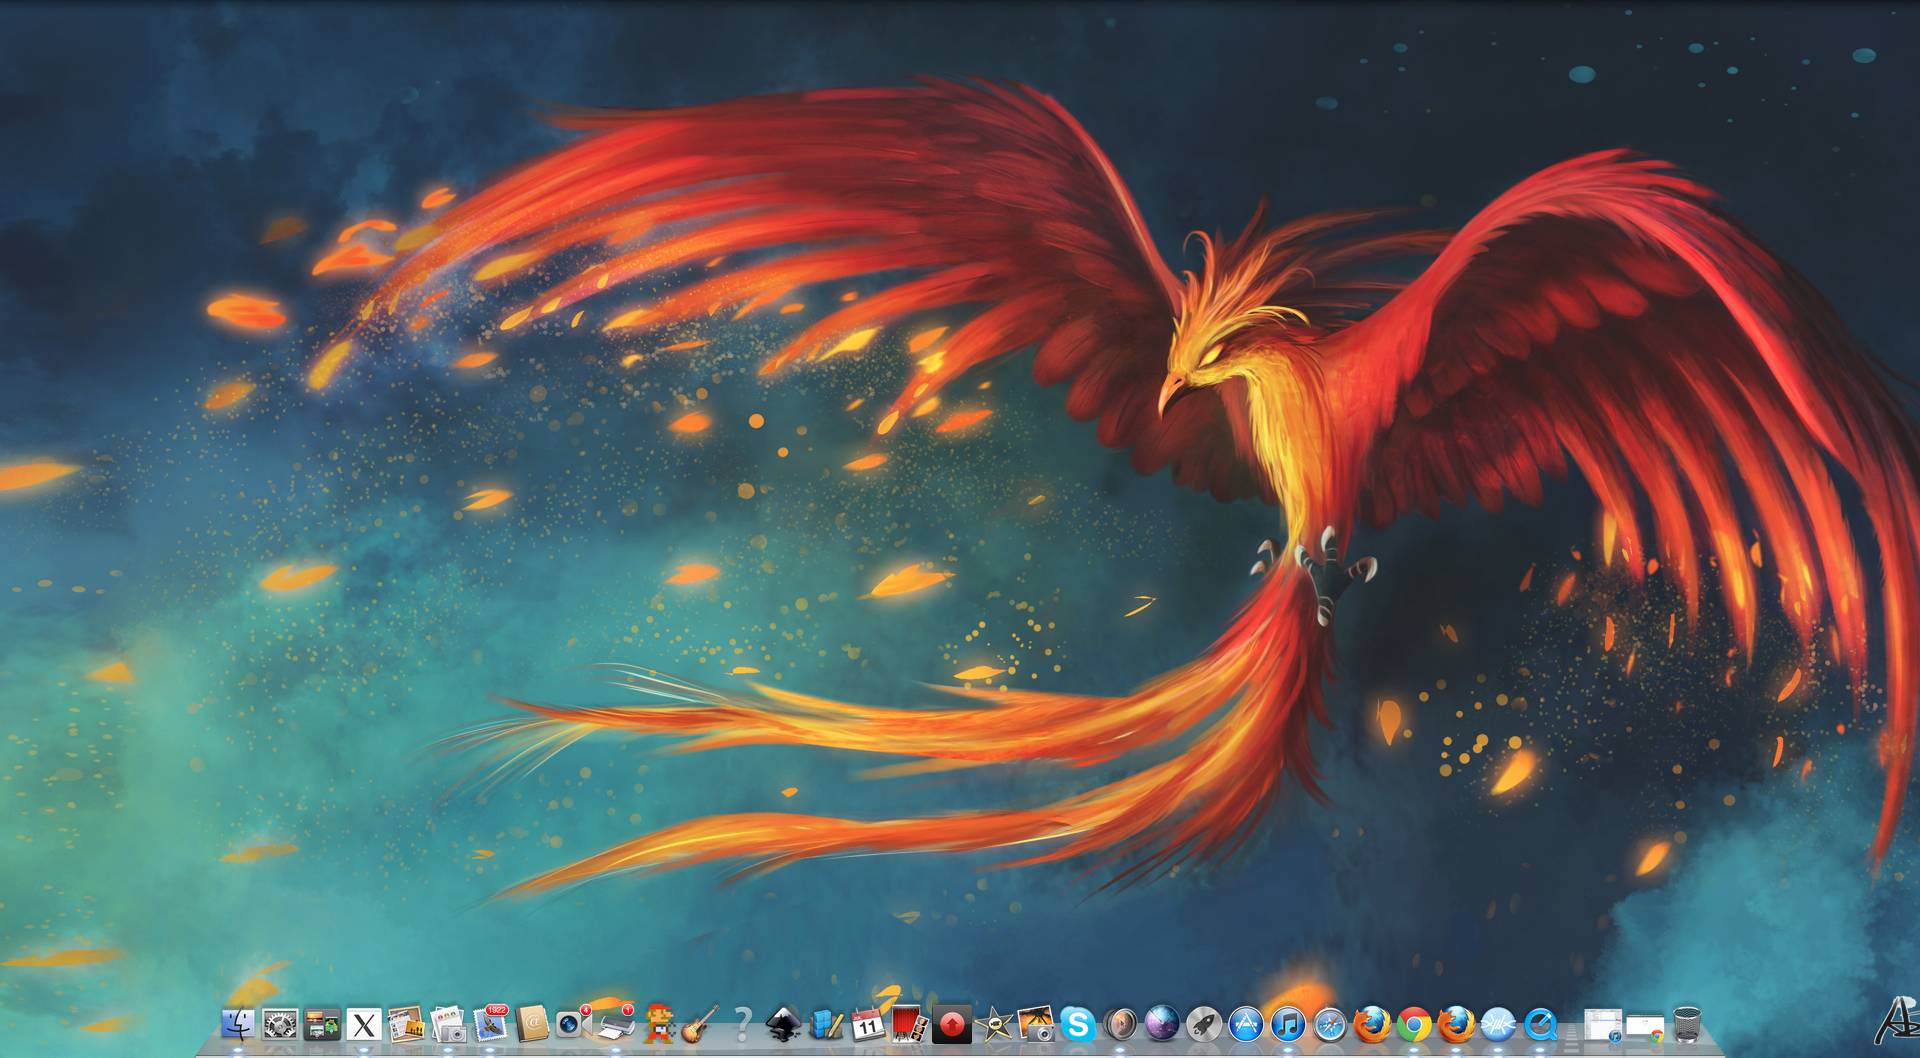Open Finder from the dock

tap(237, 1024)
